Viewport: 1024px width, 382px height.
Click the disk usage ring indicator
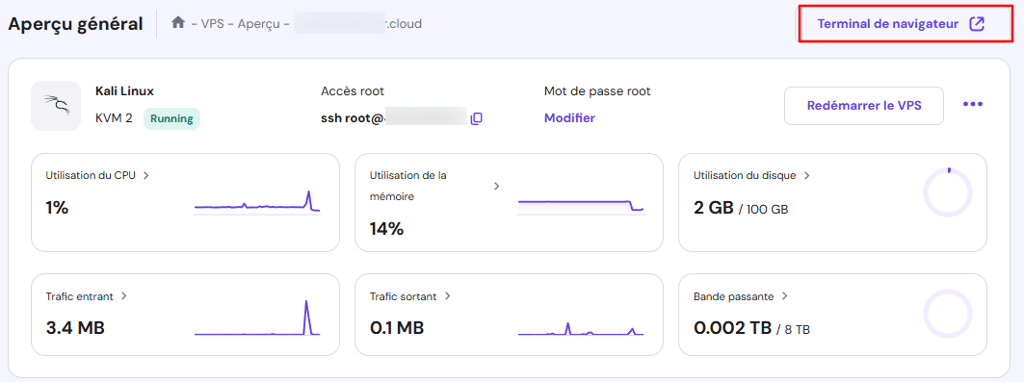coord(948,192)
